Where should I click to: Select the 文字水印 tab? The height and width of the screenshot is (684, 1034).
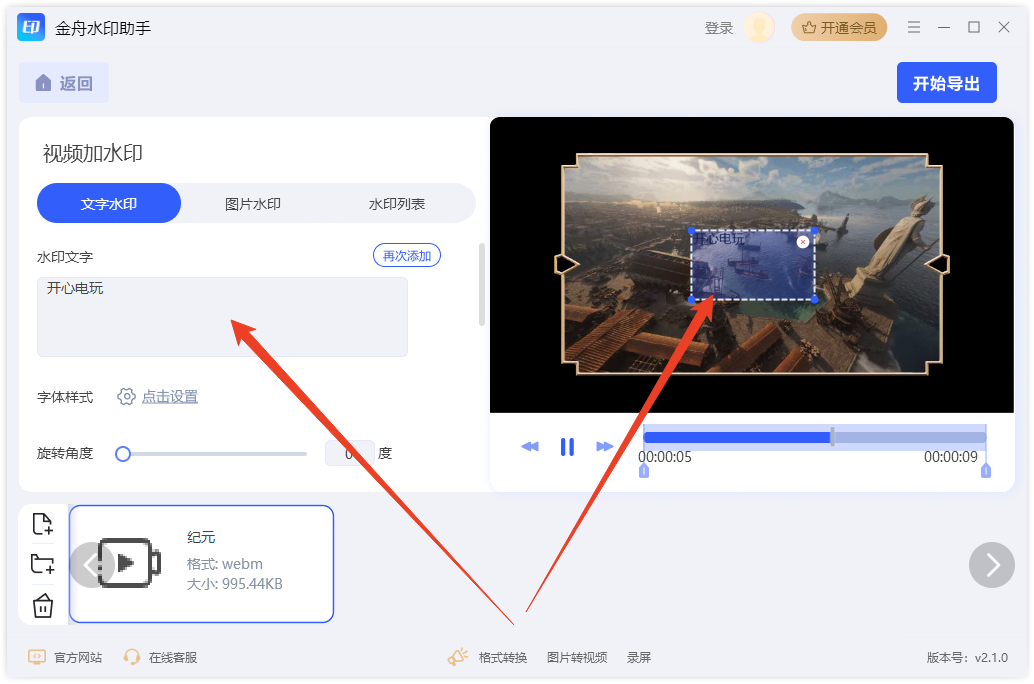tap(108, 203)
